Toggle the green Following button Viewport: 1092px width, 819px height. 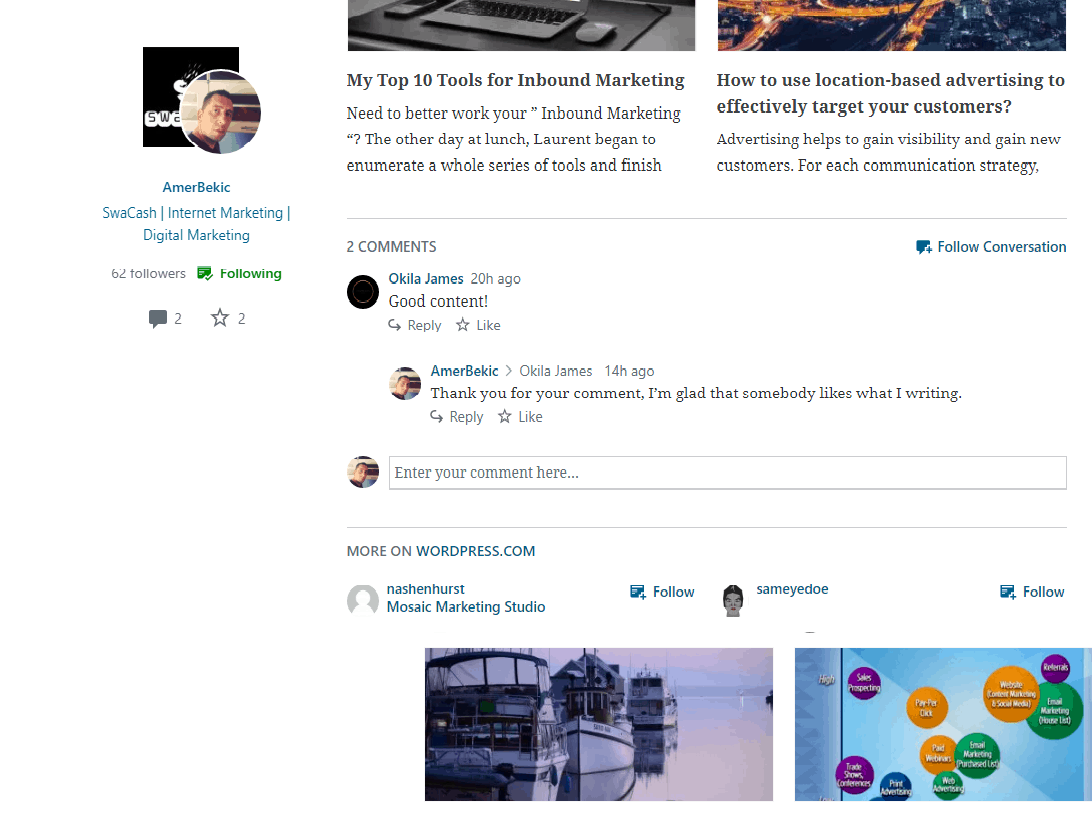240,273
